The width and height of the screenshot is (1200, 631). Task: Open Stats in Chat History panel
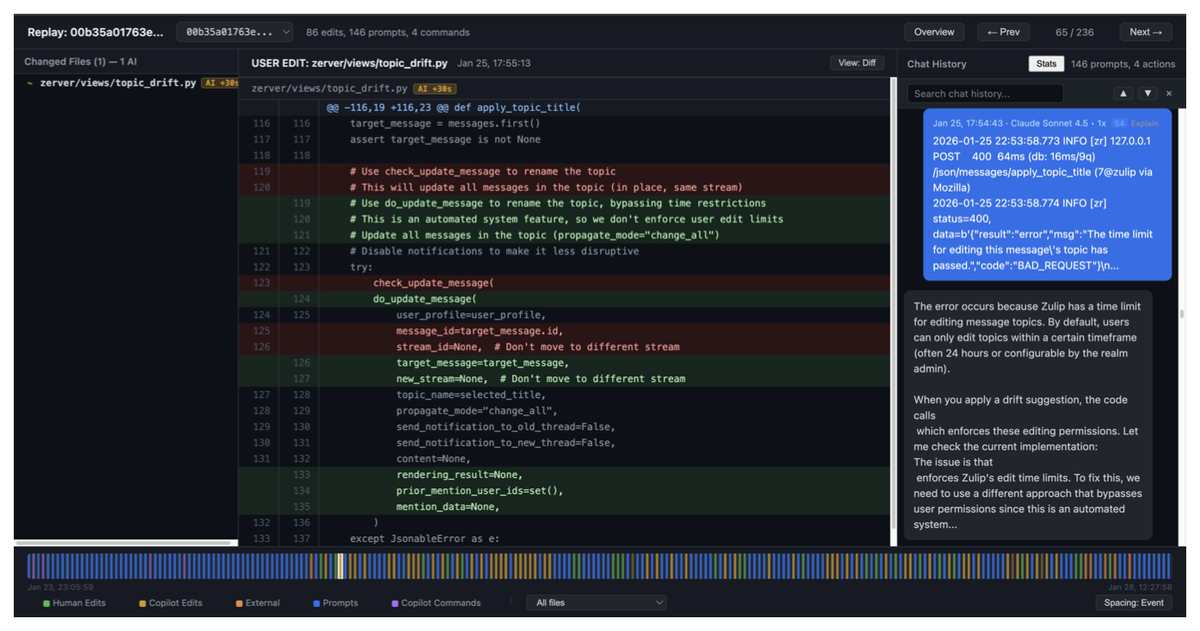(x=1046, y=64)
